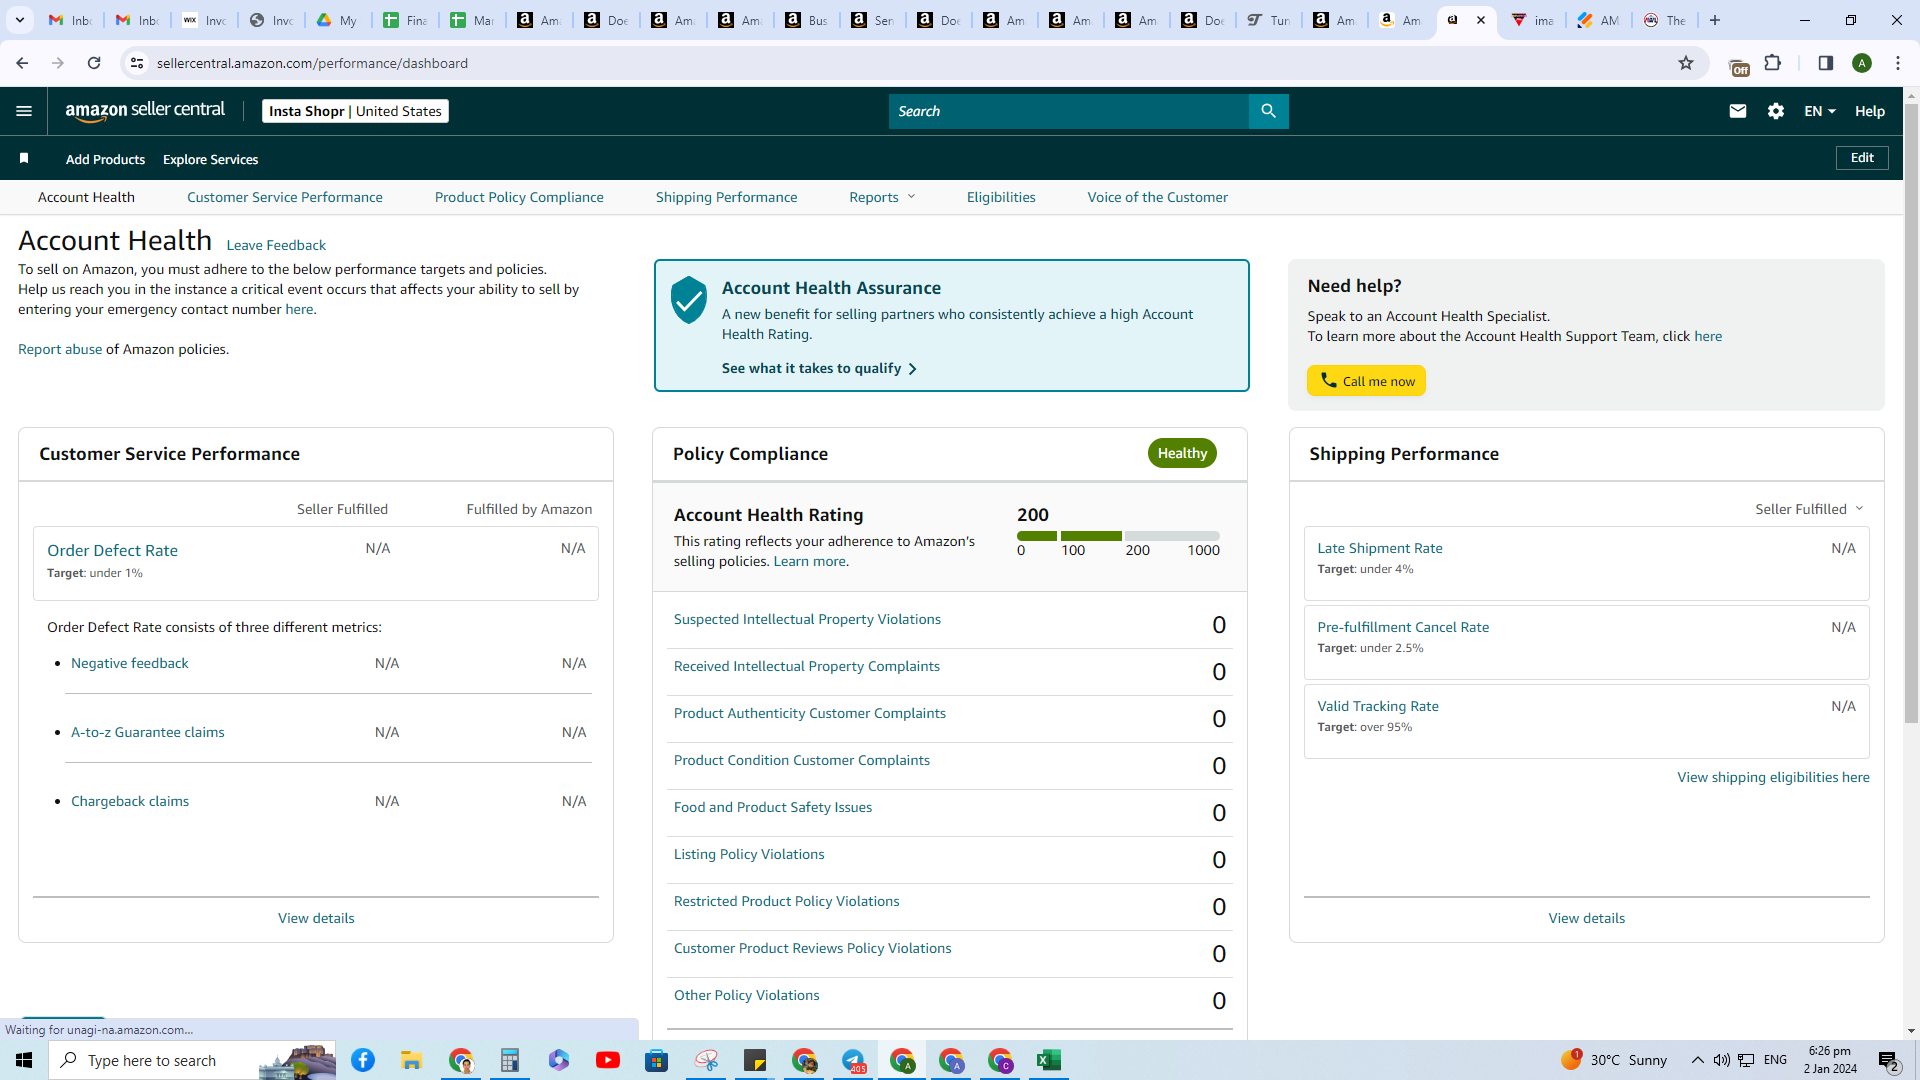Click the Chrome profile avatar
This screenshot has width=1920, height=1080.
click(x=1862, y=63)
